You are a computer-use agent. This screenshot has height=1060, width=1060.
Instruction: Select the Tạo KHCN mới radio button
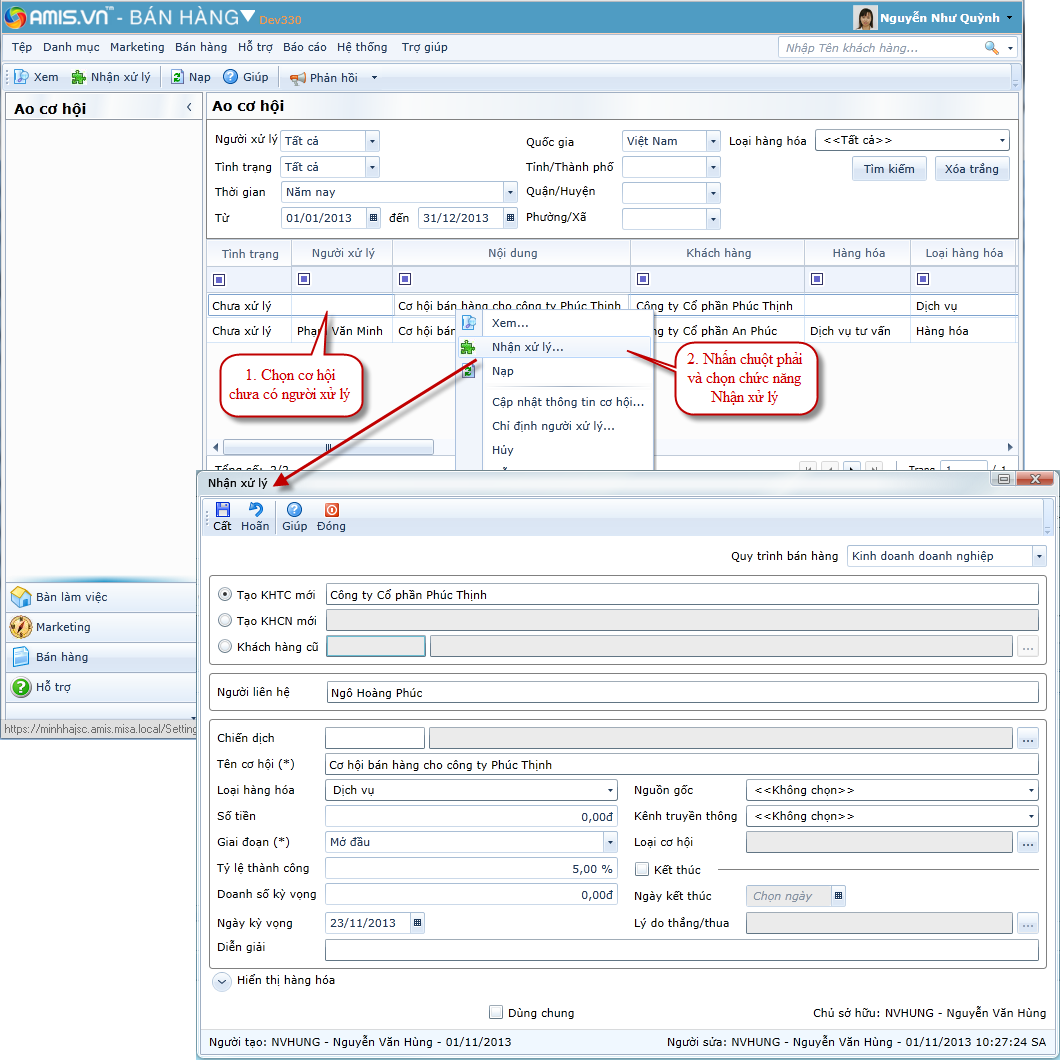[225, 621]
